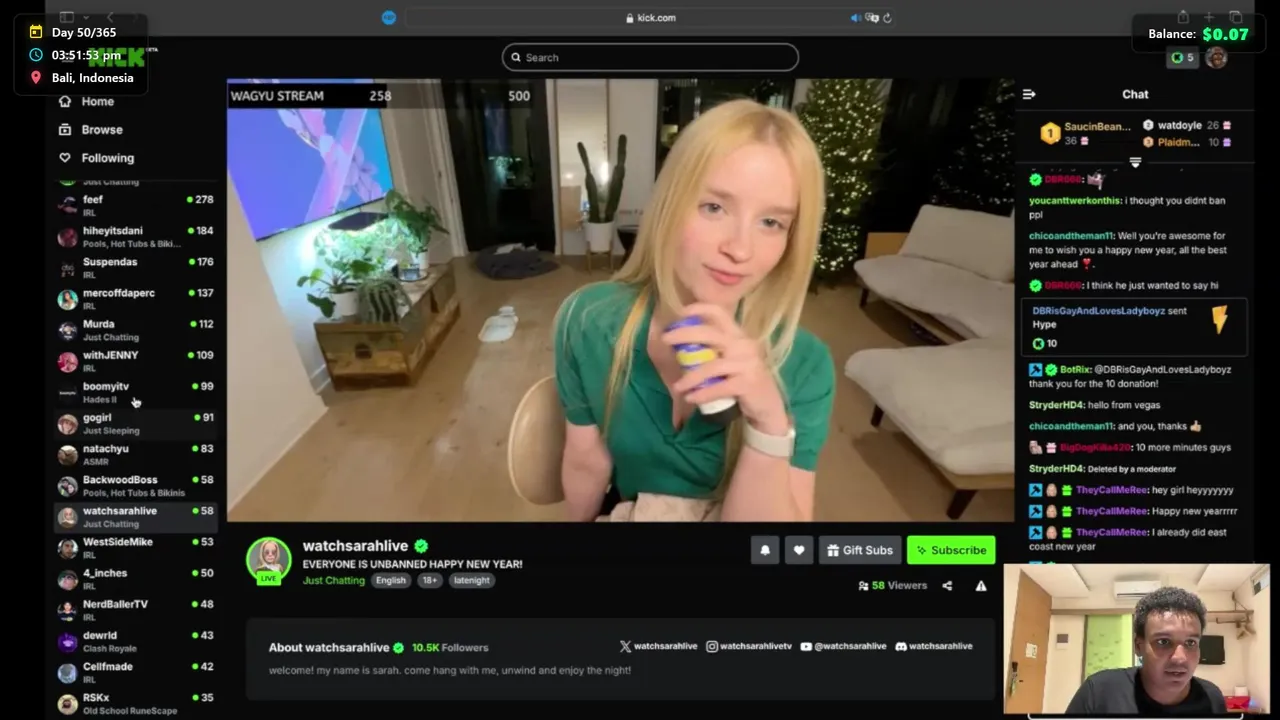Open WestSideMike channel in sidebar

click(x=135, y=548)
